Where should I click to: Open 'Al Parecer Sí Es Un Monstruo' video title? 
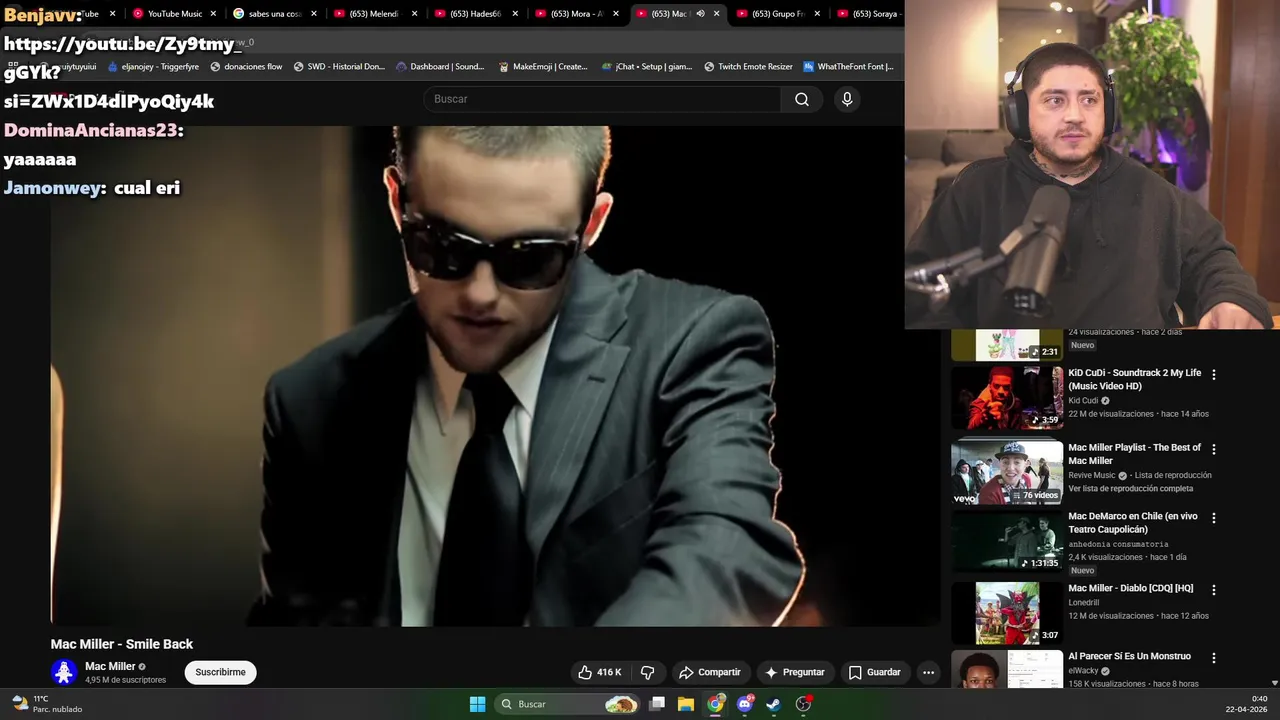pos(1129,656)
